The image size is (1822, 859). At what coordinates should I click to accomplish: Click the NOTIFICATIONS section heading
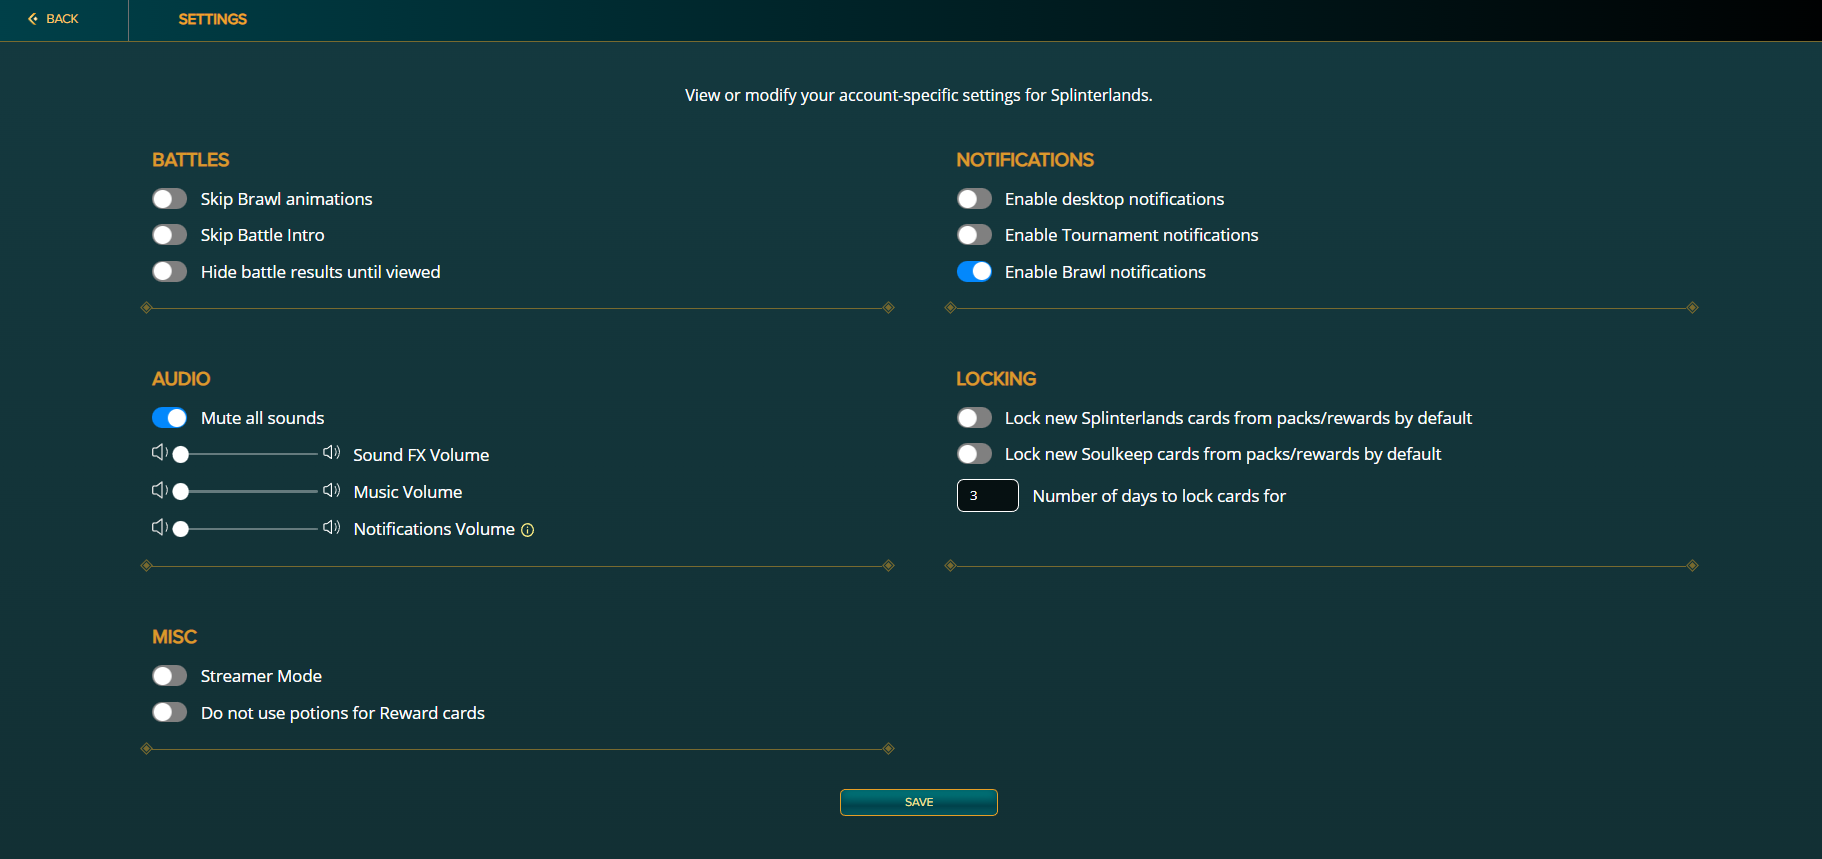[x=1025, y=160]
